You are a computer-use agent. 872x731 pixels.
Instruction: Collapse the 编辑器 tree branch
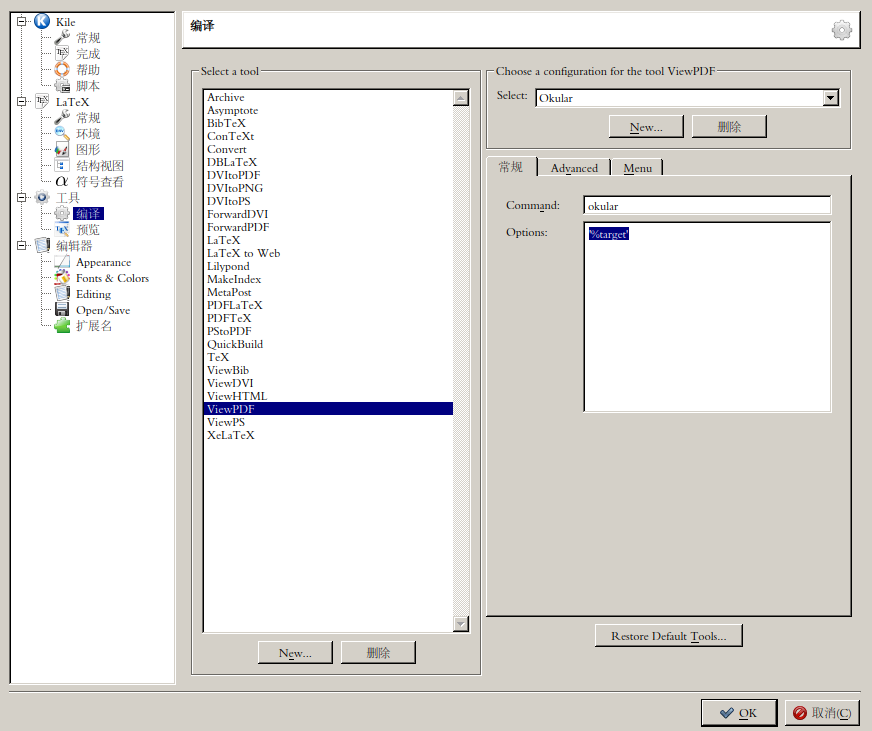coord(21,245)
